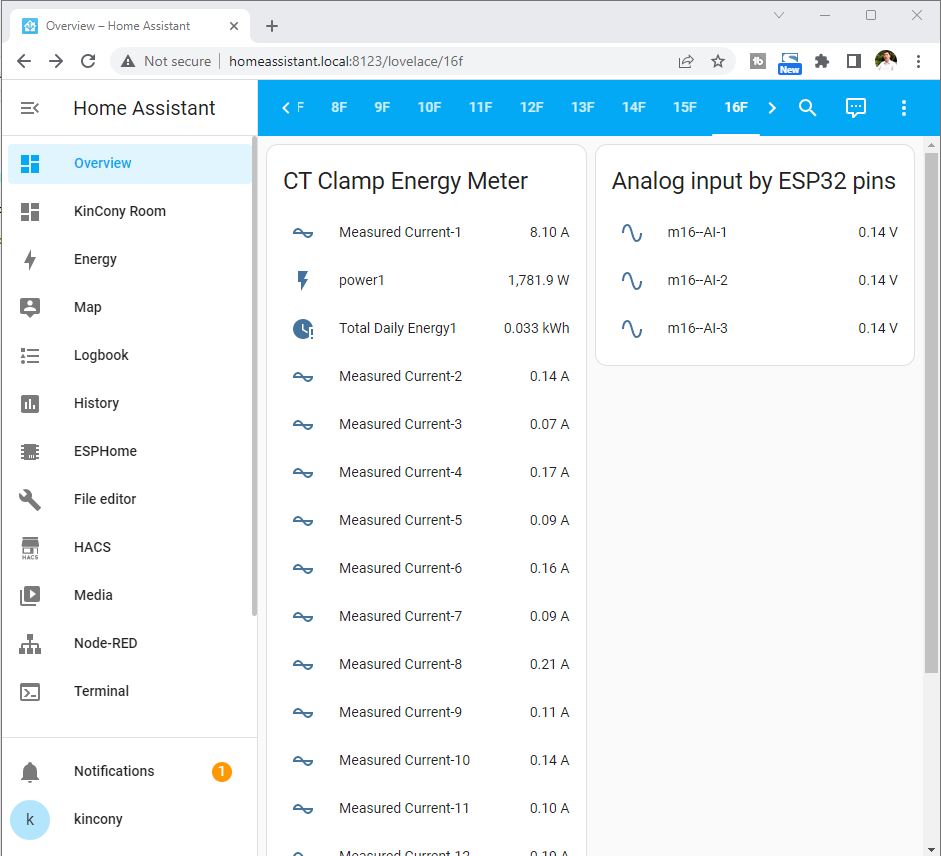The height and width of the screenshot is (856, 941).
Task: Open the assist chat bubble icon
Action: [x=856, y=108]
